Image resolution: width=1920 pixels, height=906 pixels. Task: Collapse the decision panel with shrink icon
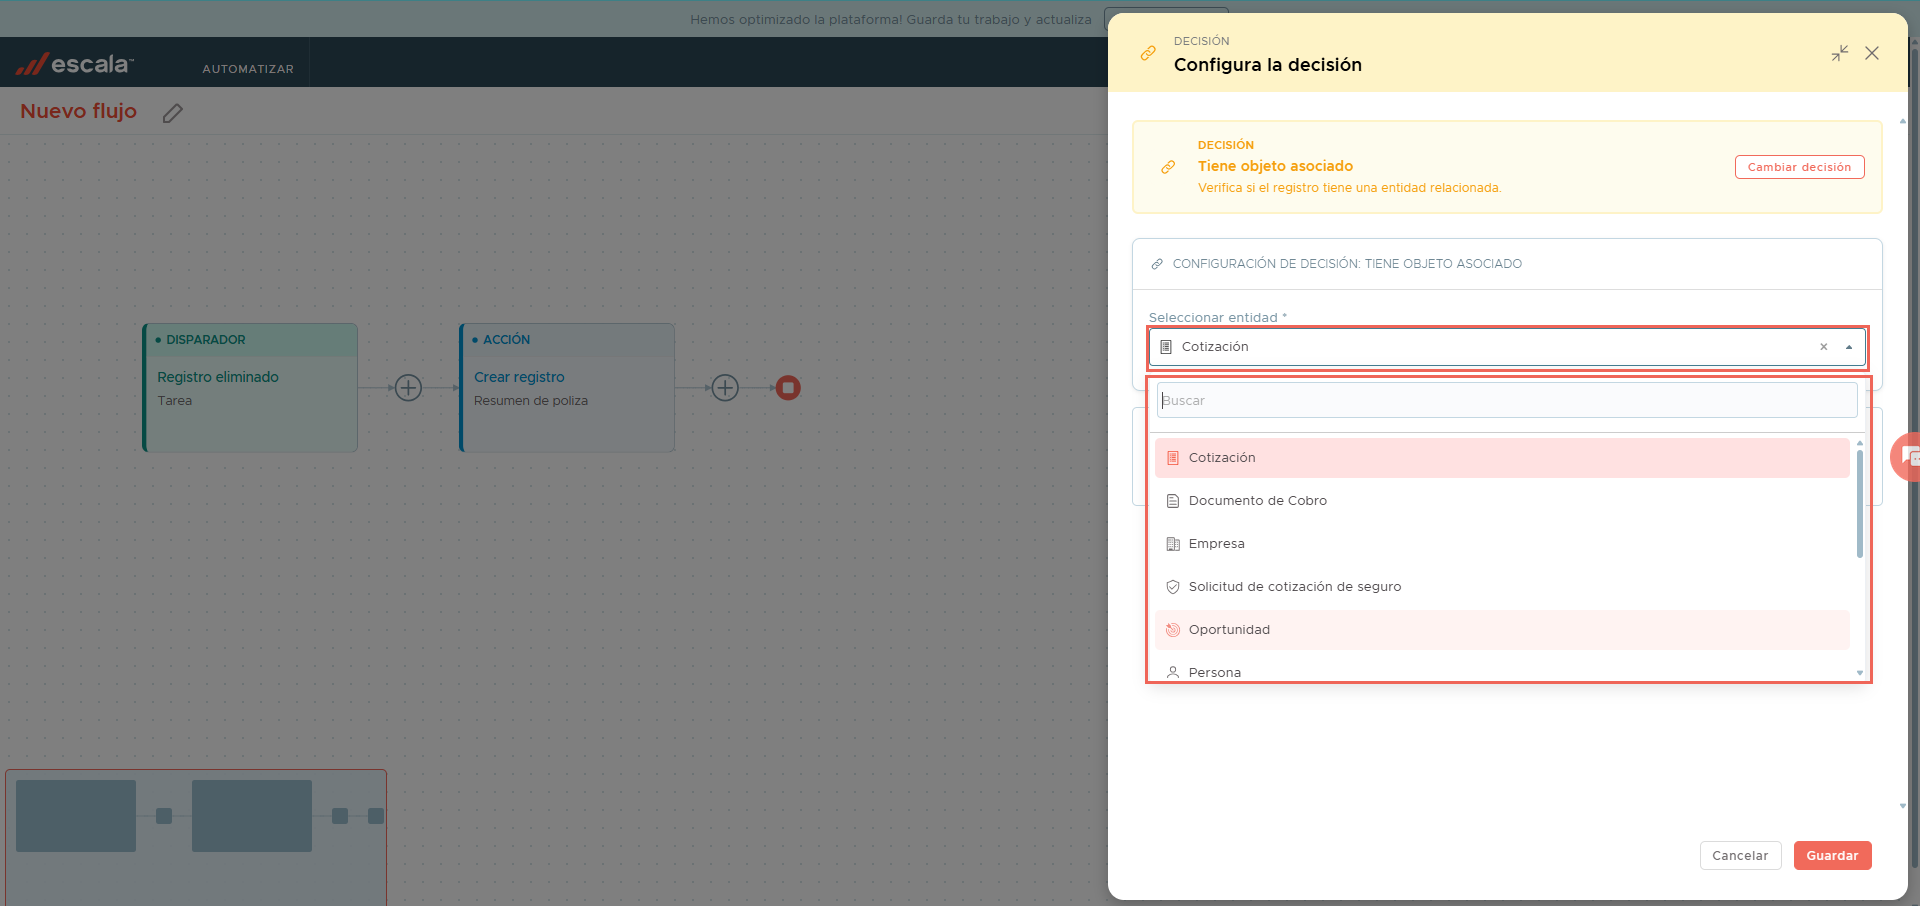coord(1840,53)
